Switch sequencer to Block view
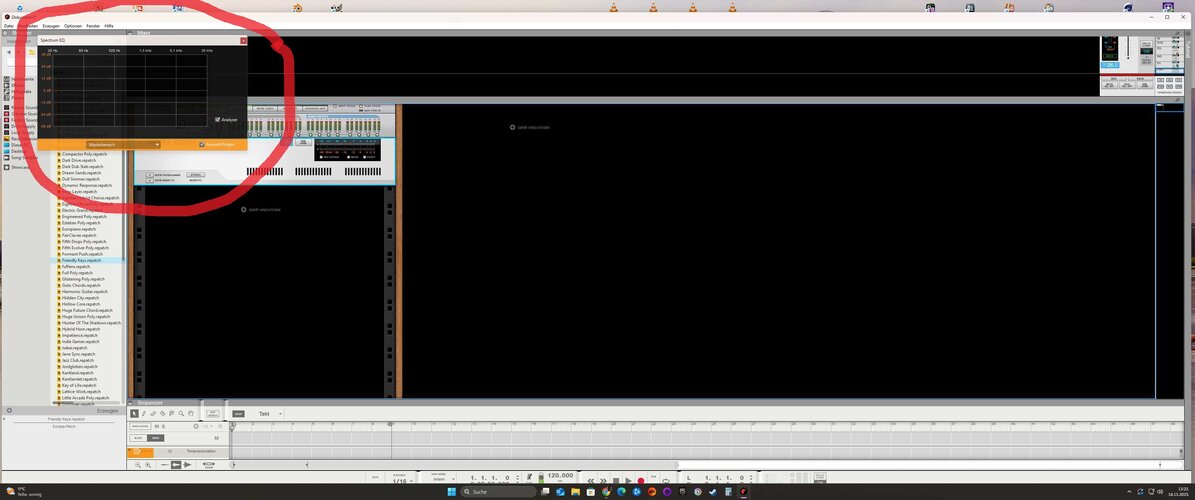The width and height of the screenshot is (1195, 500). [x=138, y=438]
